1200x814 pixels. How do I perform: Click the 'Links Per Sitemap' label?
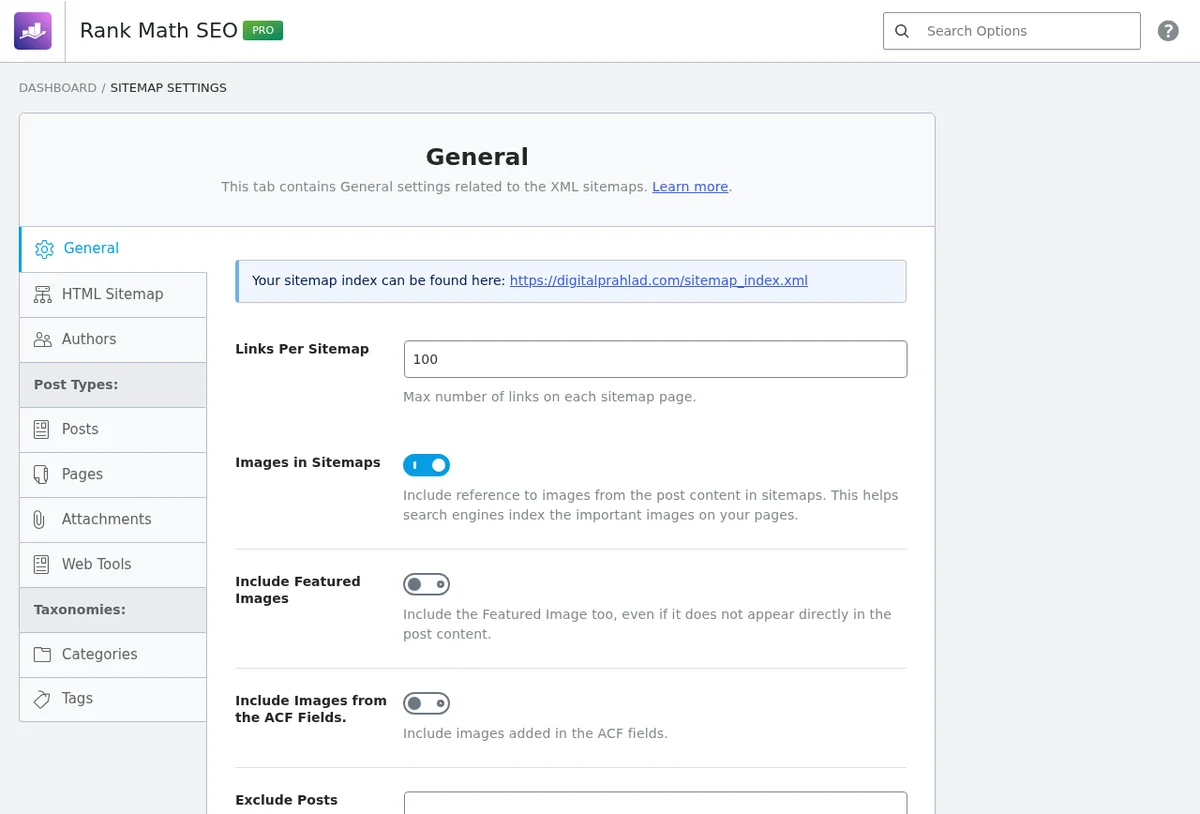(302, 349)
